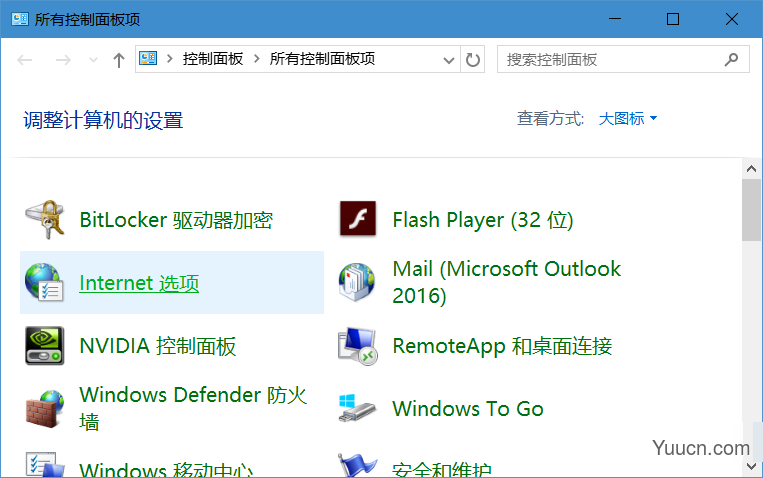Screen dimensions: 763x478
Task: Open Windows Defender 防火墙 link
Action: [193, 408]
